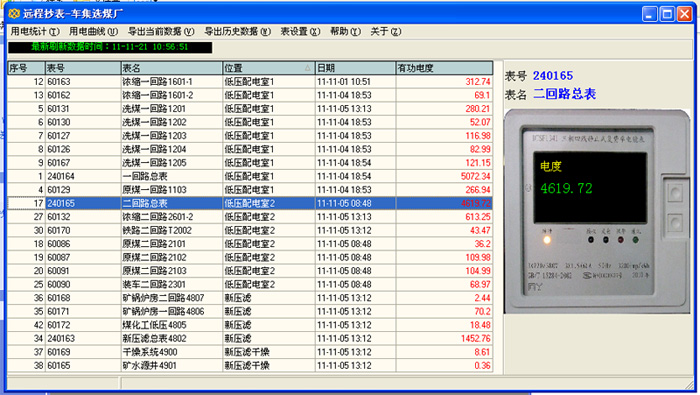Minimize the 远程抄表 window
The image size is (700, 395).
pos(650,14)
